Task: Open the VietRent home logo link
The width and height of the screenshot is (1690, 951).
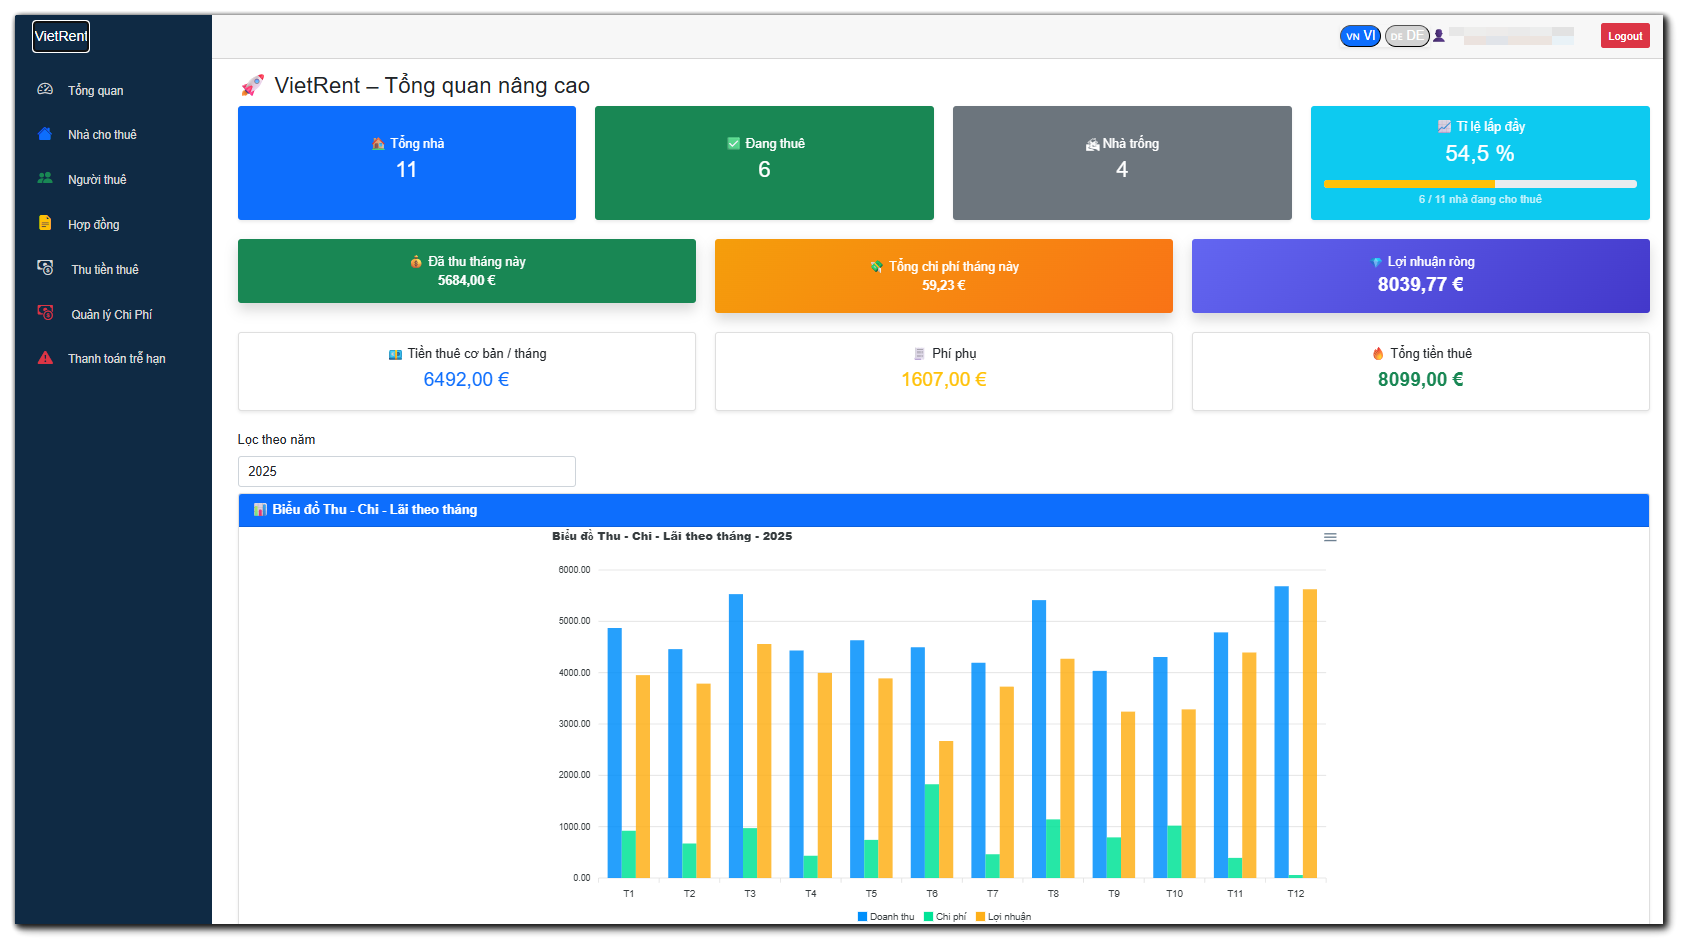Action: [x=60, y=36]
